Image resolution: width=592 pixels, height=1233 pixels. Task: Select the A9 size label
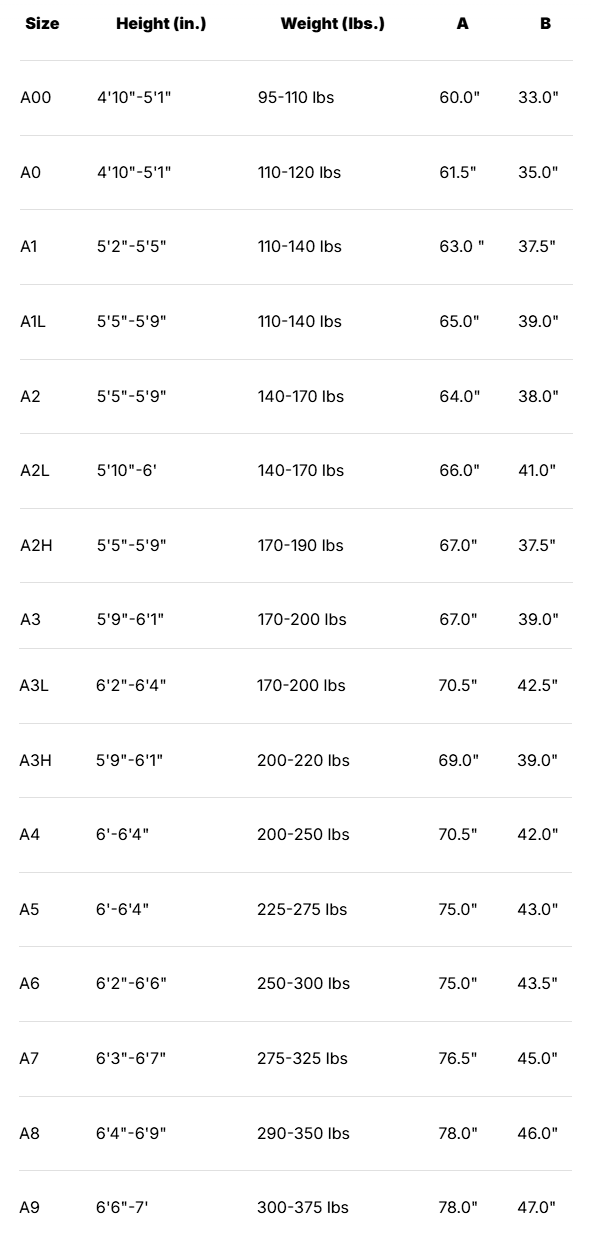pyautogui.click(x=30, y=1207)
